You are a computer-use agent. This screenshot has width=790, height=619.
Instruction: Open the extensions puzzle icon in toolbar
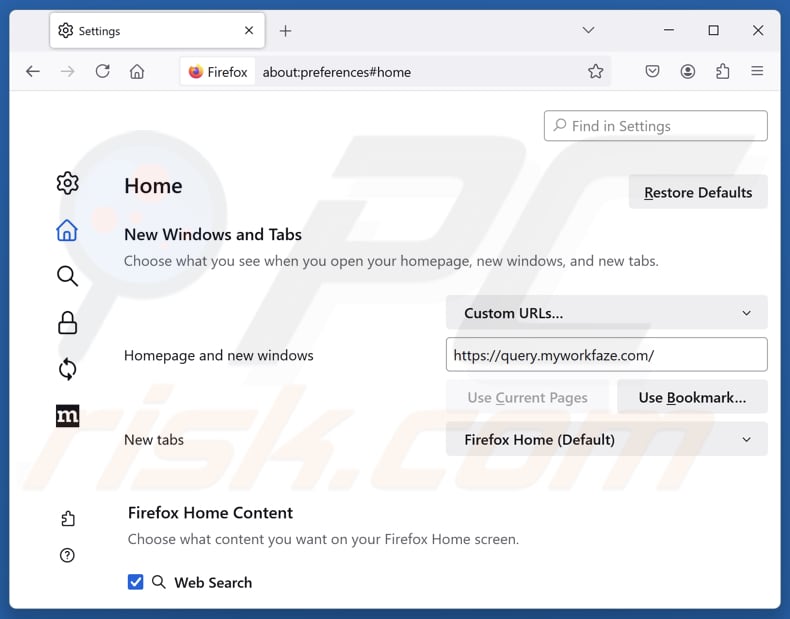click(723, 72)
